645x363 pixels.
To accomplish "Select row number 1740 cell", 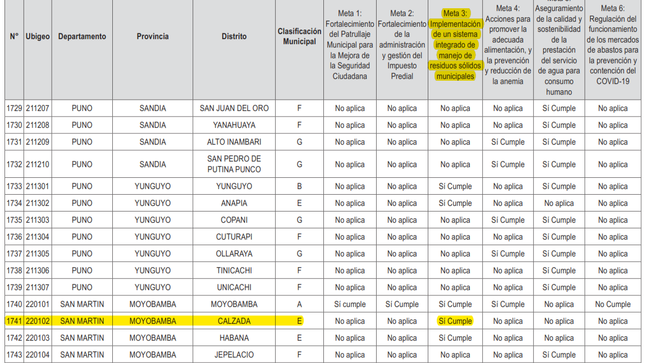I will [x=14, y=304].
